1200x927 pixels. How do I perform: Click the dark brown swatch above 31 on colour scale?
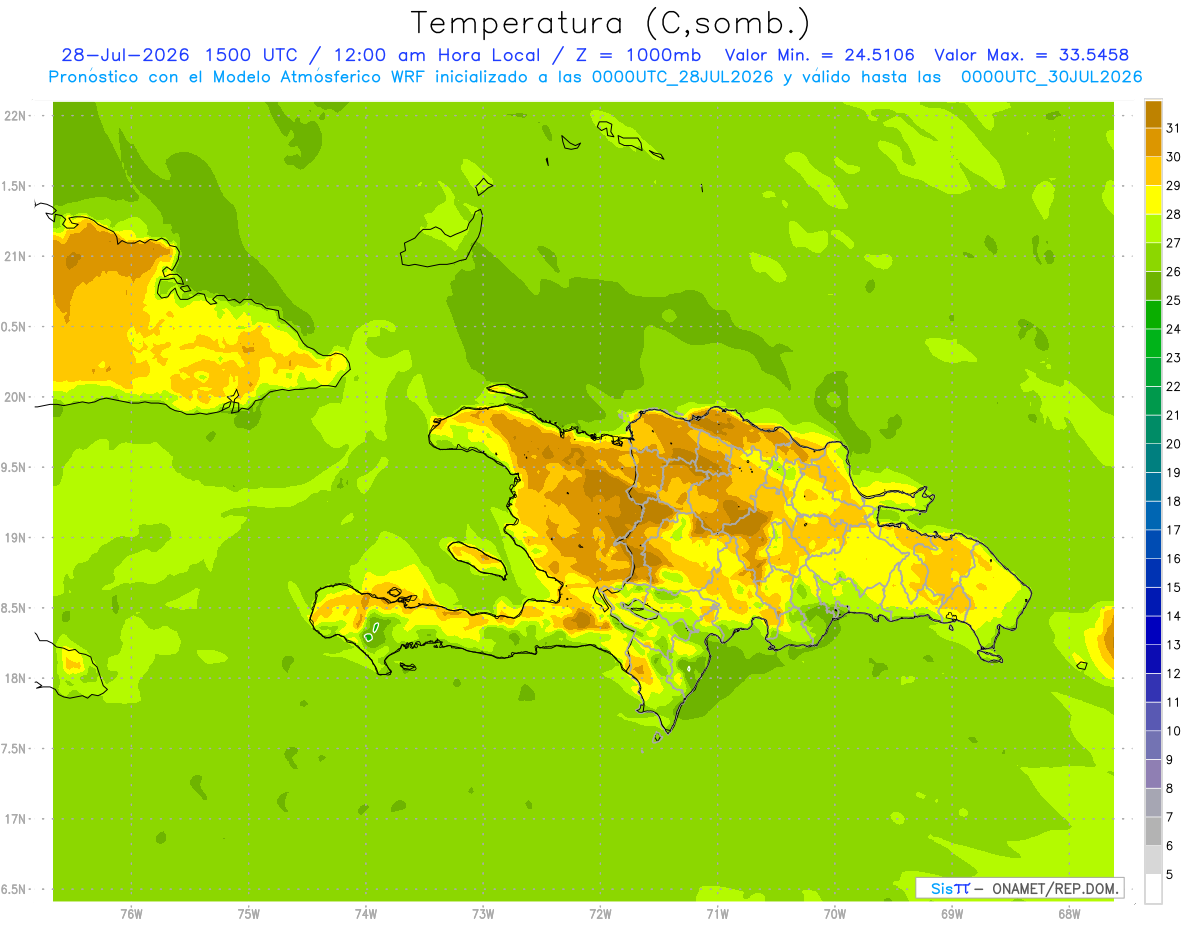pyautogui.click(x=1153, y=113)
